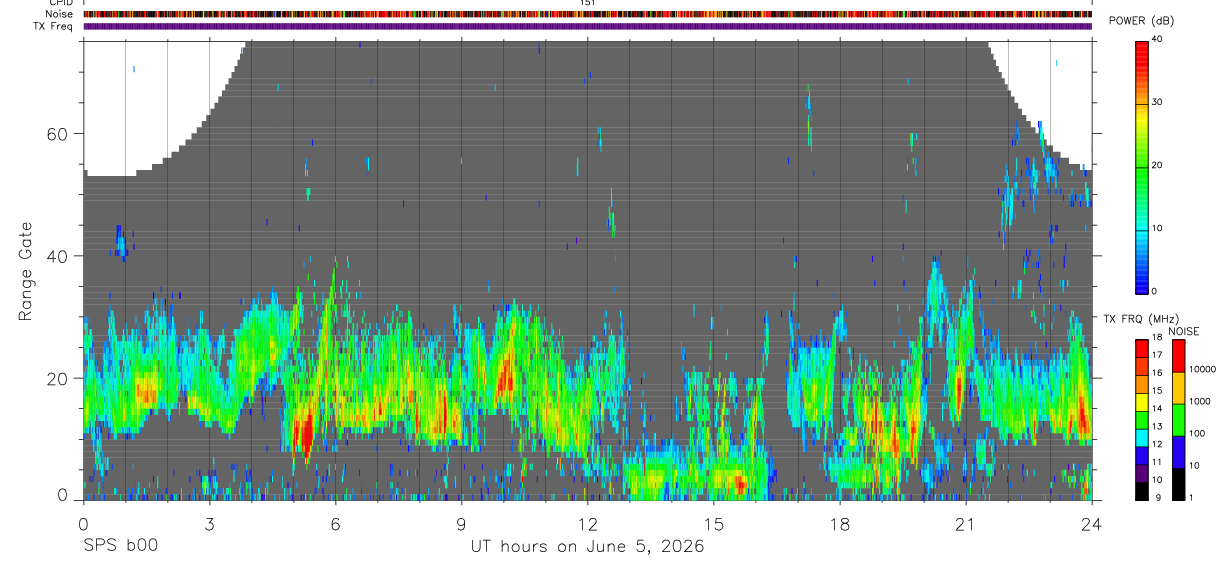The height and width of the screenshot is (567, 1228).
Task: Click the 10 label on POWER scale
Action: 1158,228
